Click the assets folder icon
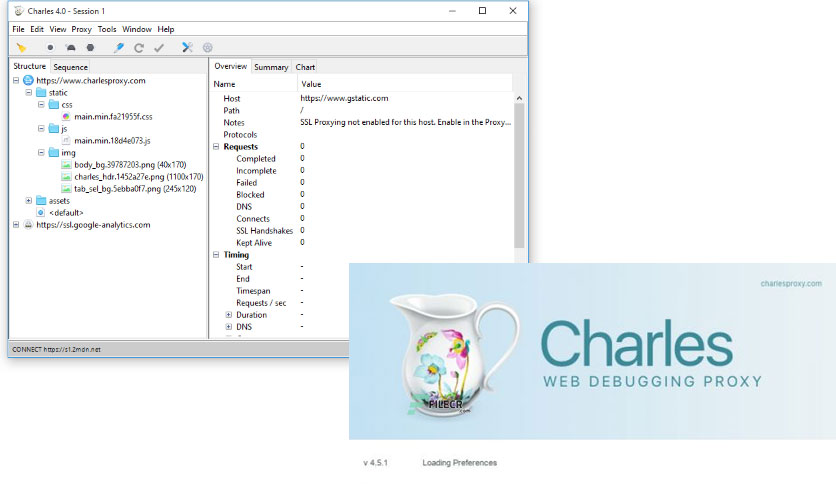The height and width of the screenshot is (484, 836). pos(41,201)
